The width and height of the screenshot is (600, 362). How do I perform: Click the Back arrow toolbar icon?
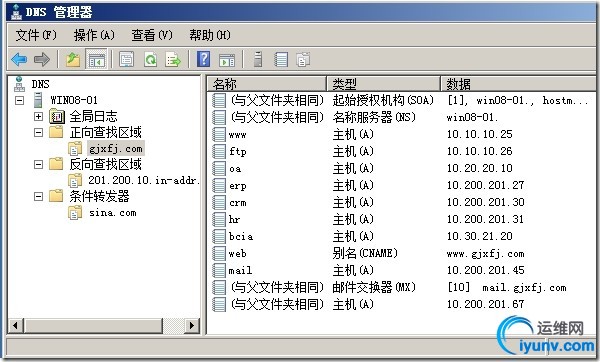19,59
